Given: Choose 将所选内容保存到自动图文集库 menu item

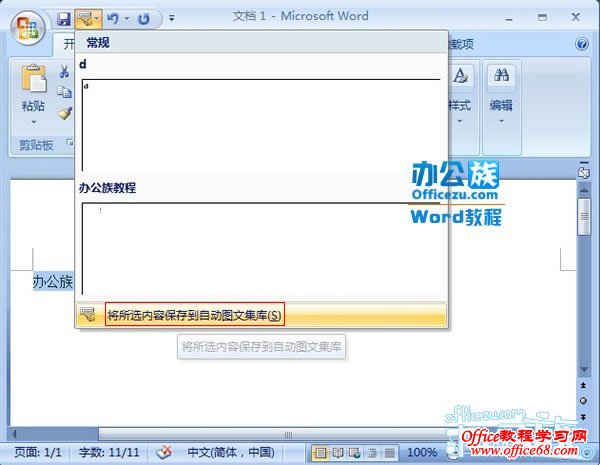Looking at the screenshot, I should (x=195, y=315).
